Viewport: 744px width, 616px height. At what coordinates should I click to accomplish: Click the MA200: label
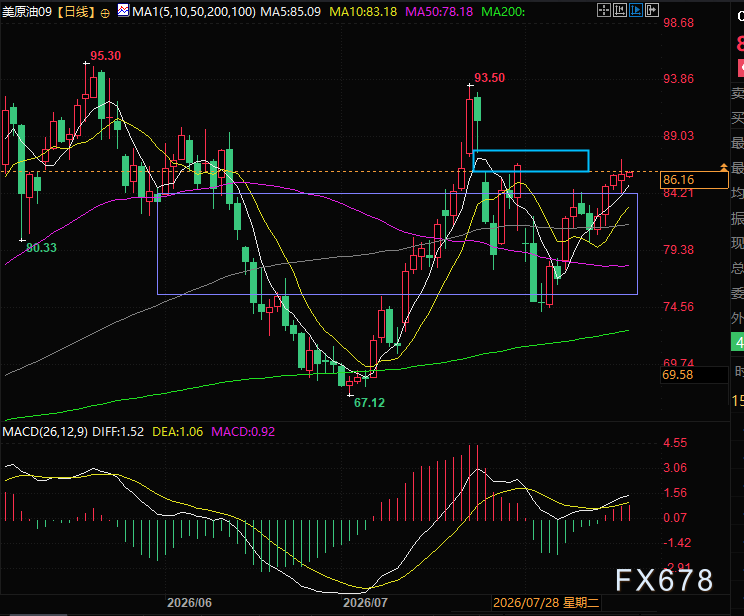503,12
